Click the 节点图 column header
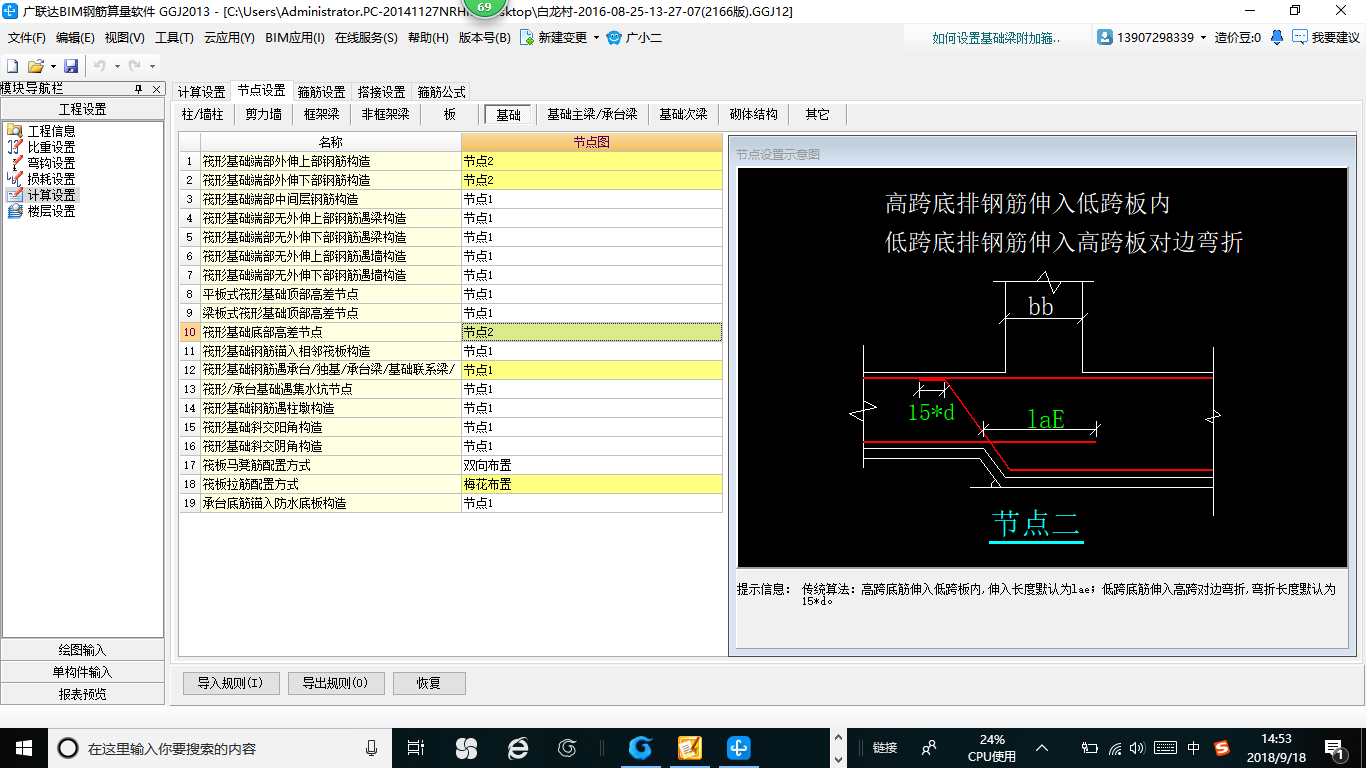The height and width of the screenshot is (768, 1366). tap(591, 142)
